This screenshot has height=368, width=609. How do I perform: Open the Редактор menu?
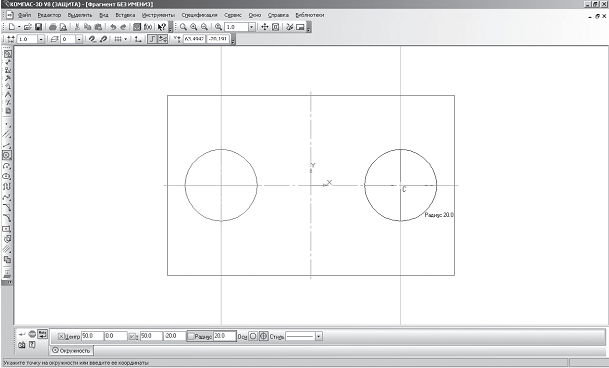(x=49, y=15)
